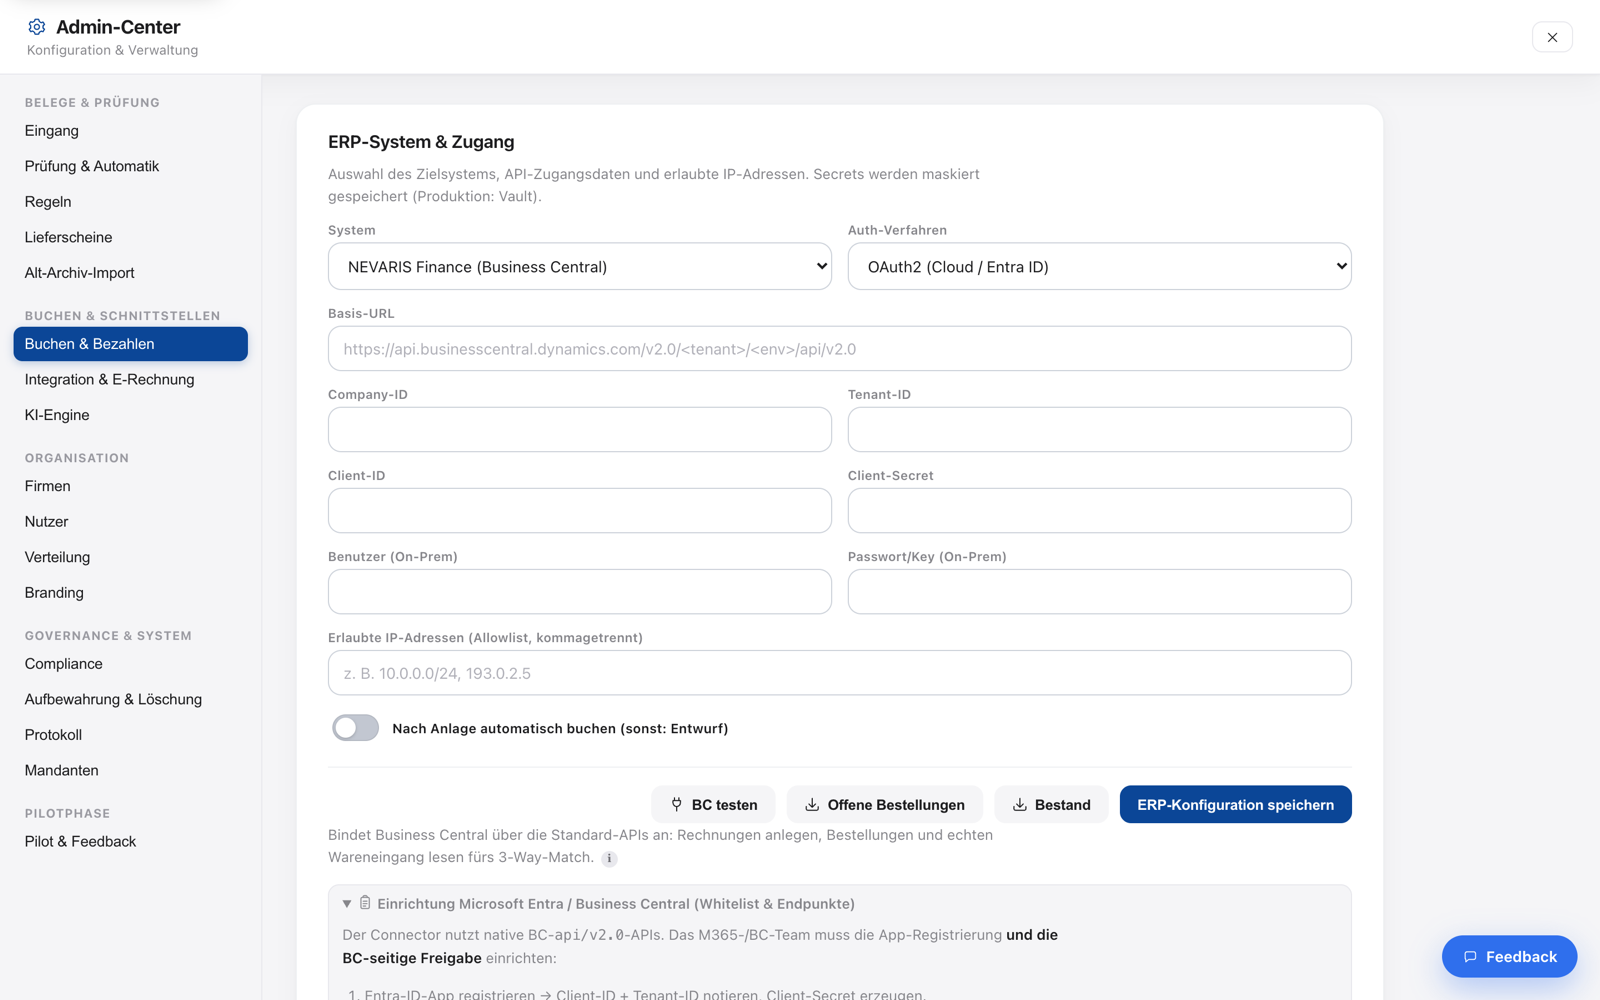Click the ERP-System & Zugang heading
The height and width of the screenshot is (1000, 1600).
tap(421, 142)
